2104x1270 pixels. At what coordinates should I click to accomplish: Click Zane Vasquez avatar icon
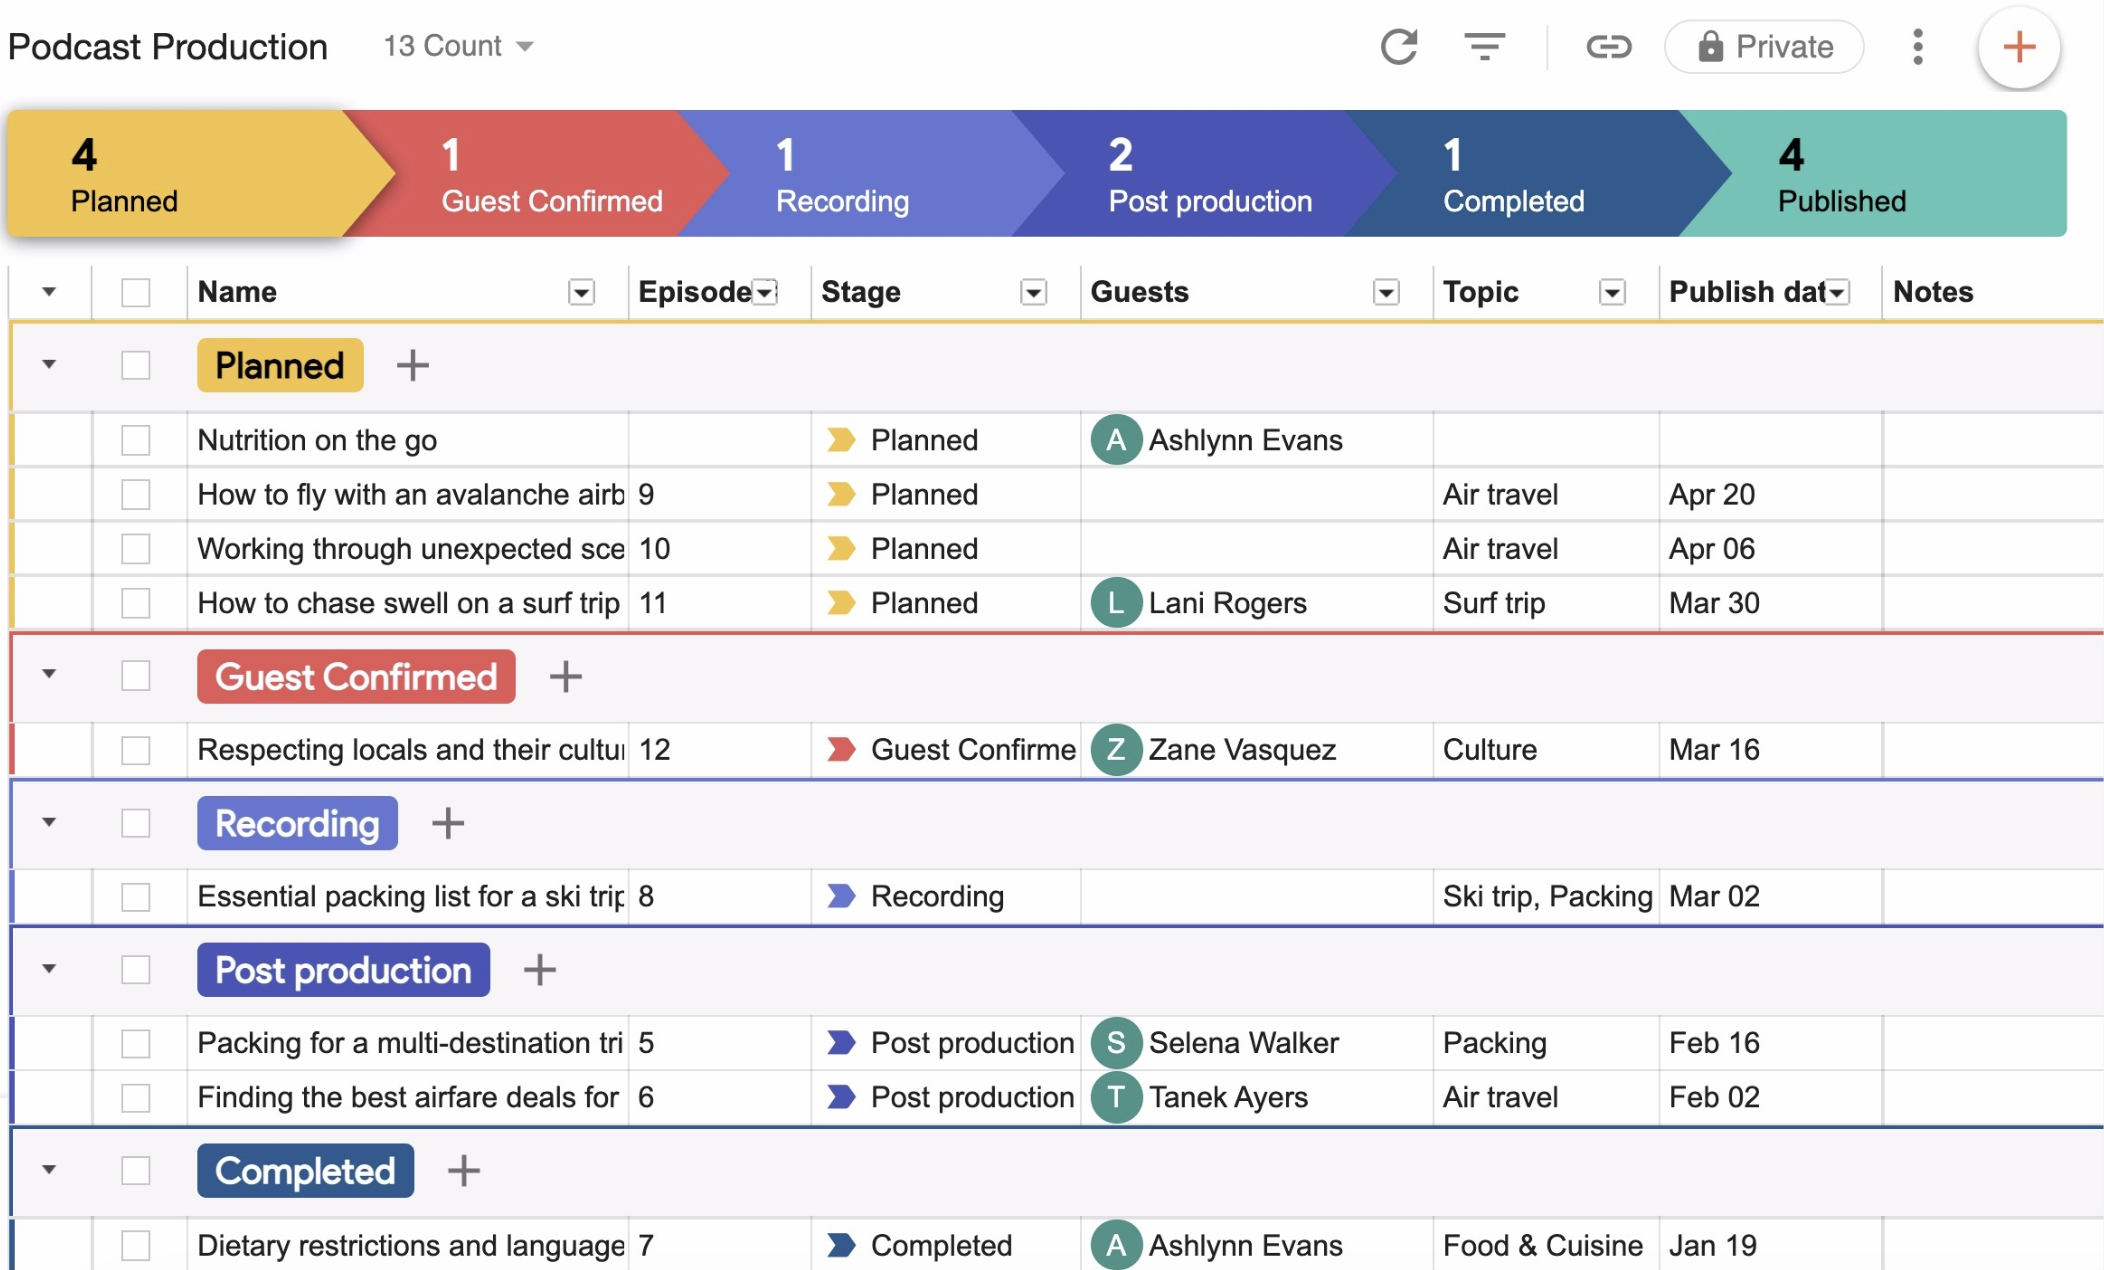pos(1116,750)
